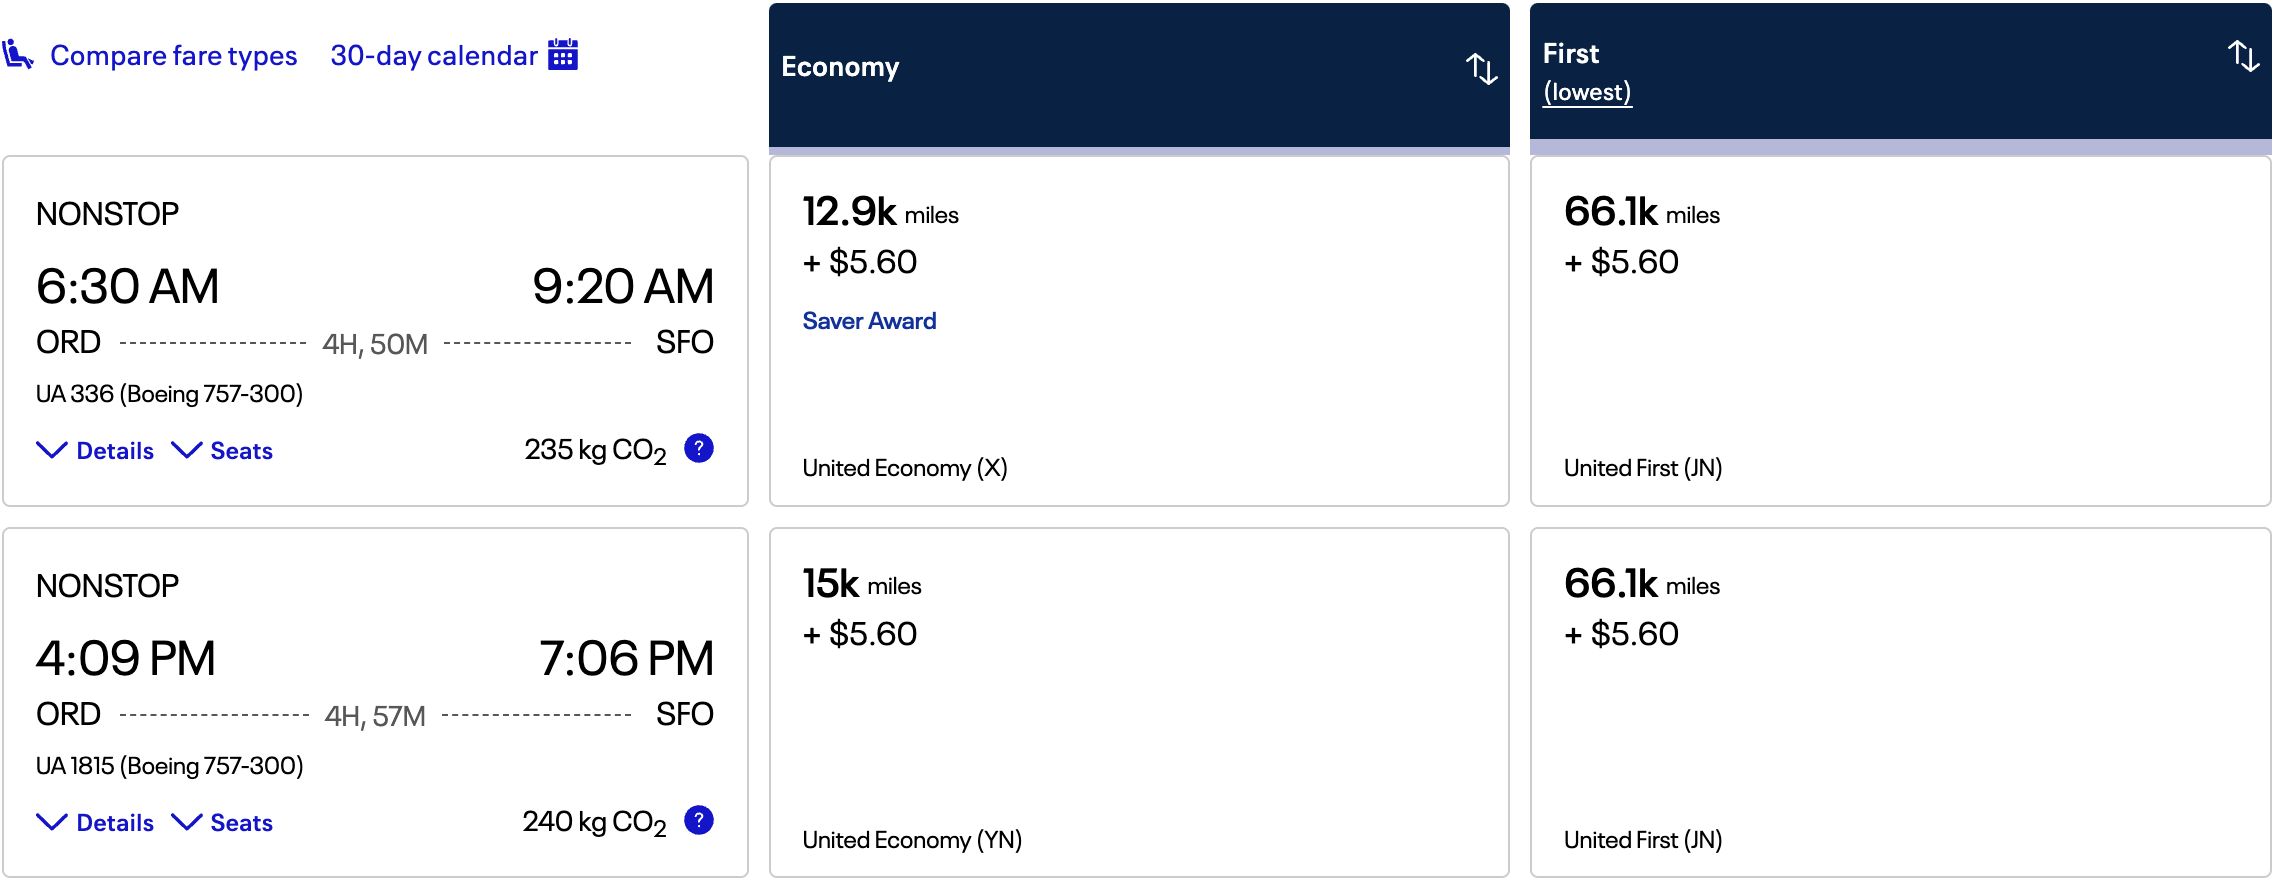Expand Details for the 4:09 PM flight
Image resolution: width=2274 pixels, height=878 pixels.
[95, 823]
